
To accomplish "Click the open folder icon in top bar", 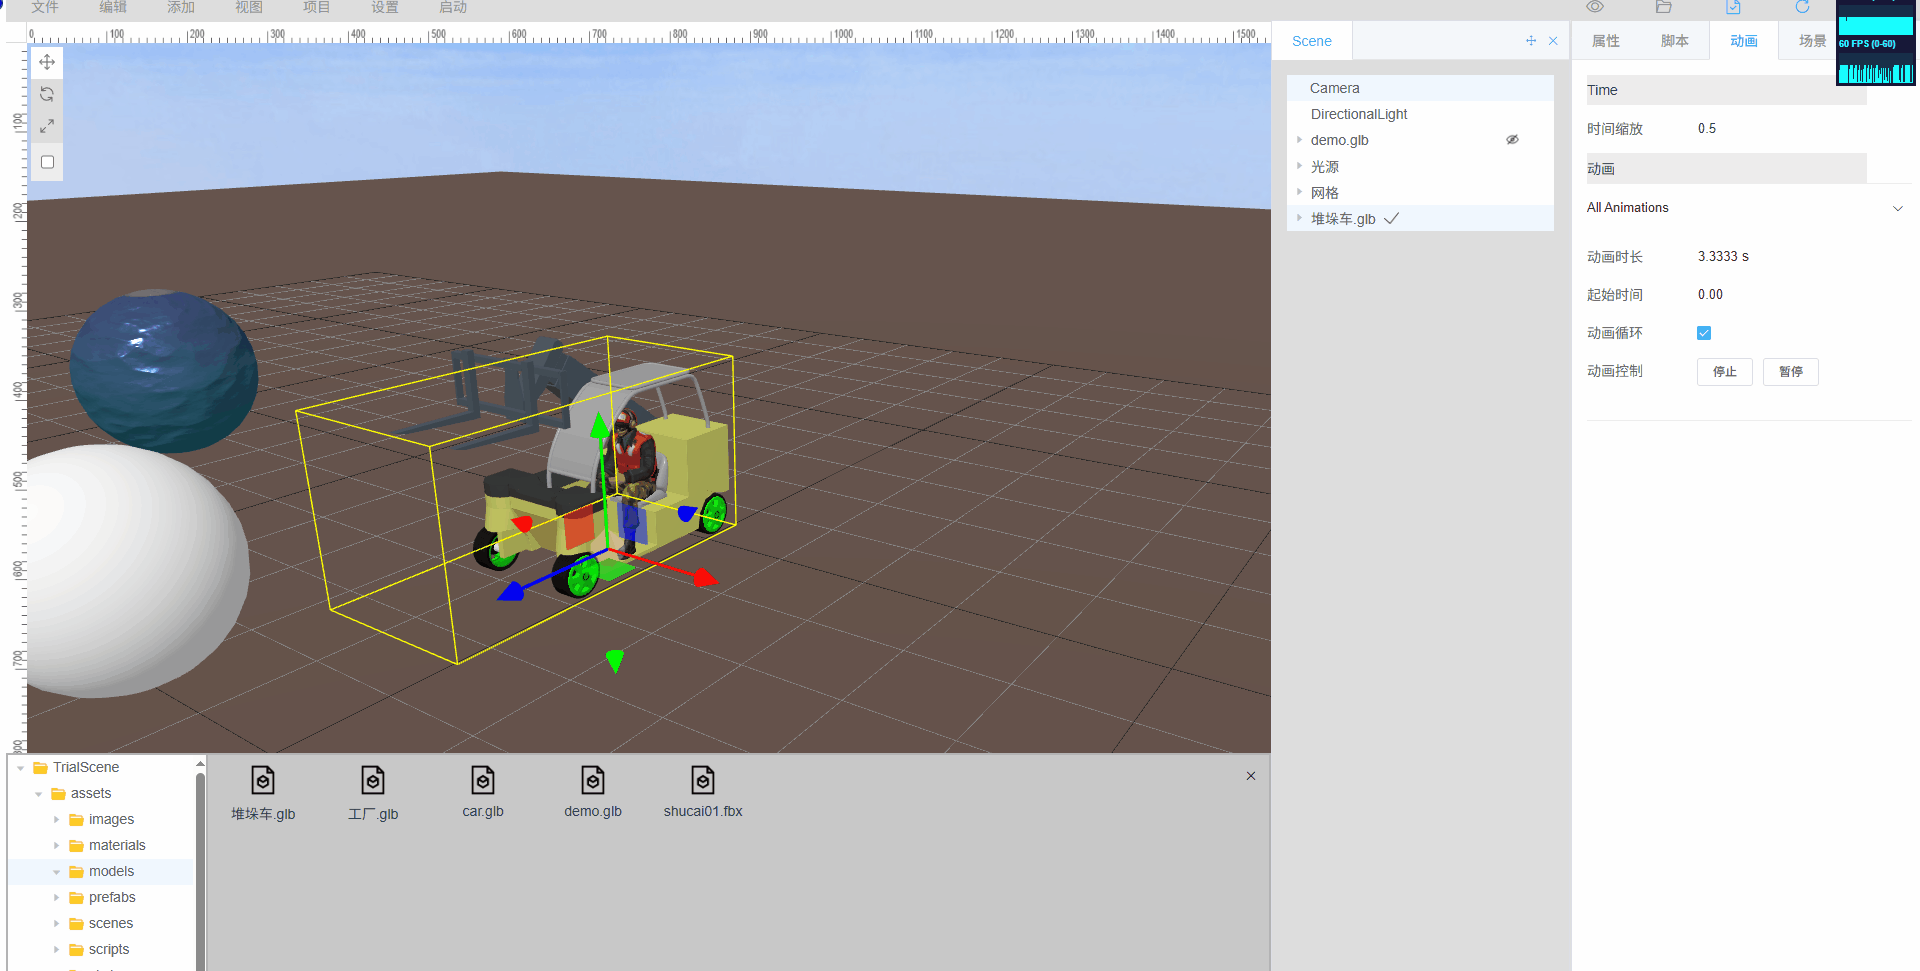I will (1664, 7).
